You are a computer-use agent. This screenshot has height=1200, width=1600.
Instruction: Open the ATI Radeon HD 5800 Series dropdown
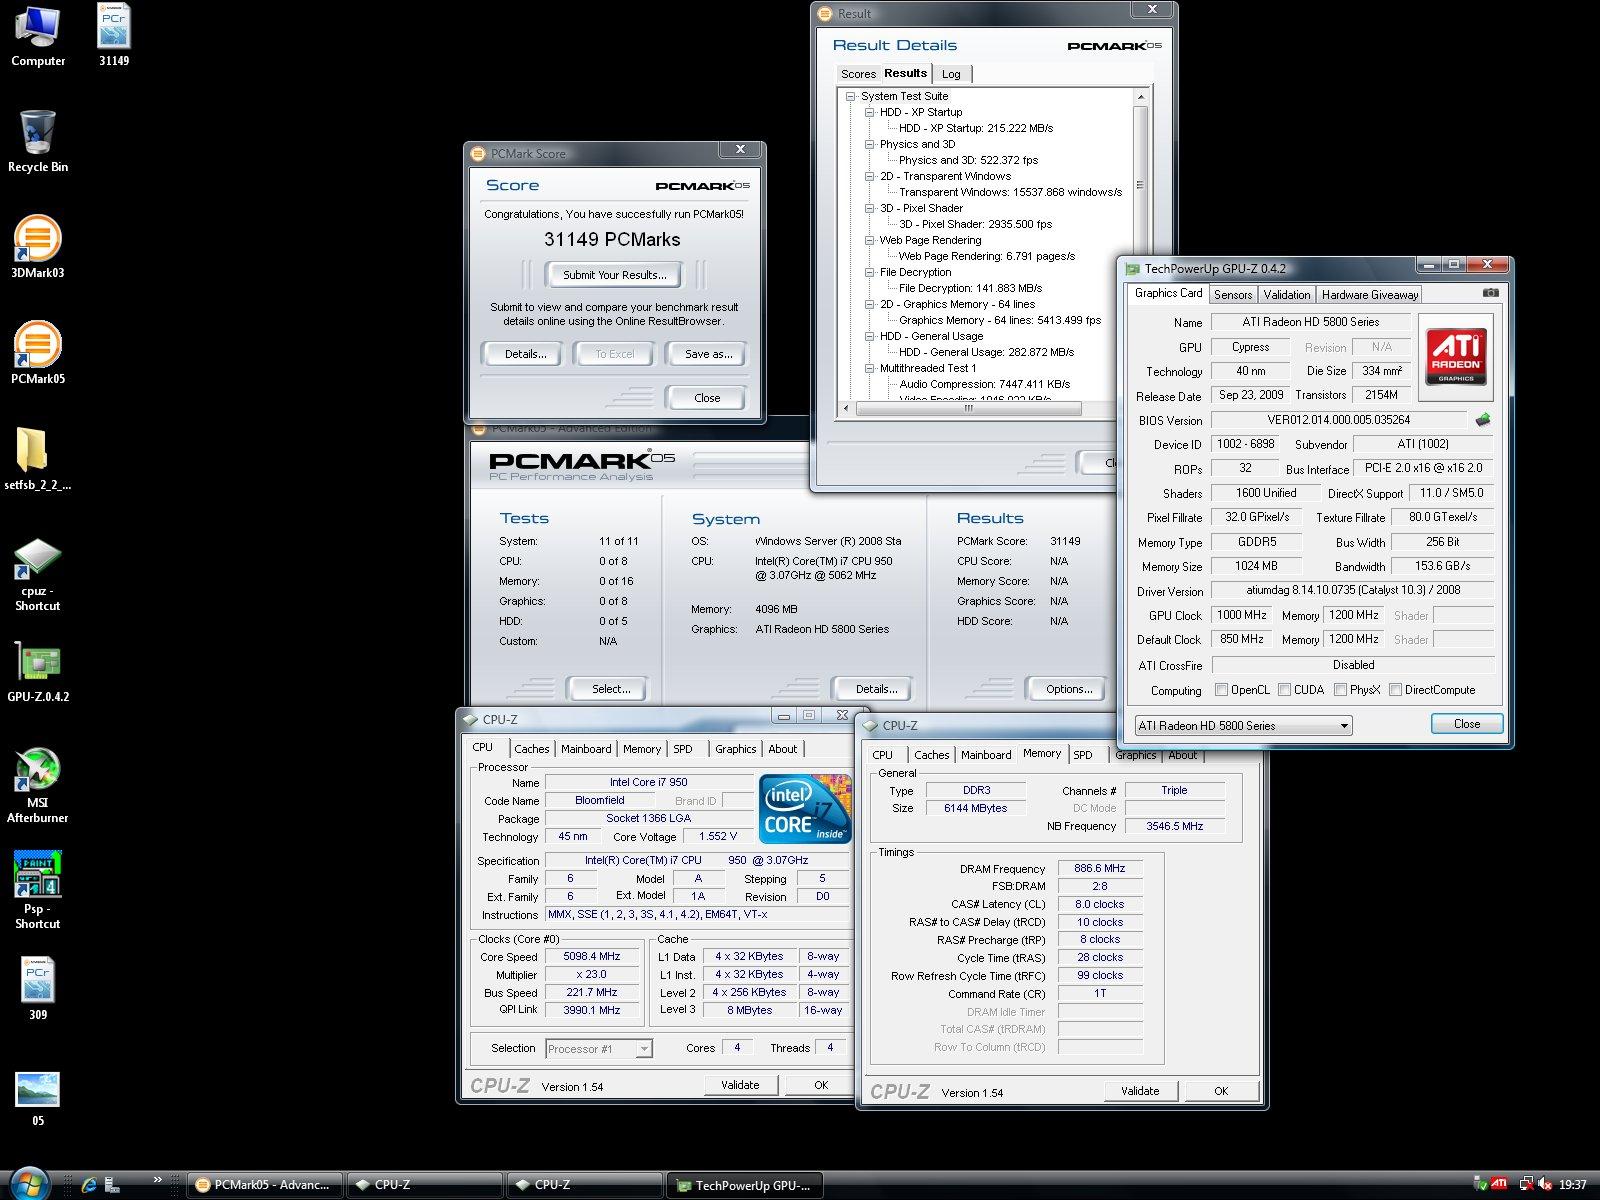(1243, 726)
